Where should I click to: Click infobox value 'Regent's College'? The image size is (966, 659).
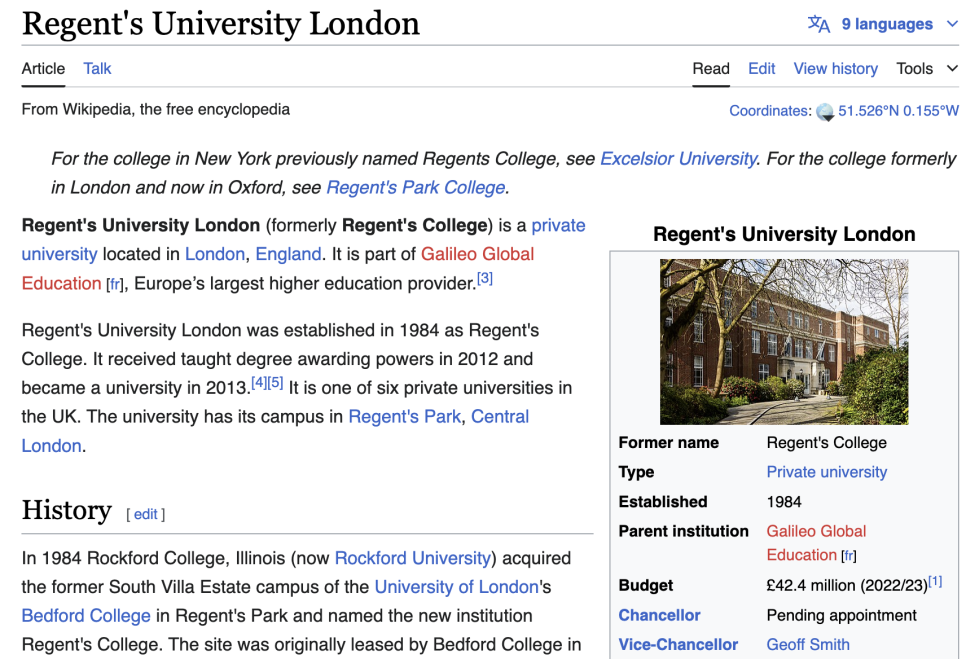tap(826, 443)
